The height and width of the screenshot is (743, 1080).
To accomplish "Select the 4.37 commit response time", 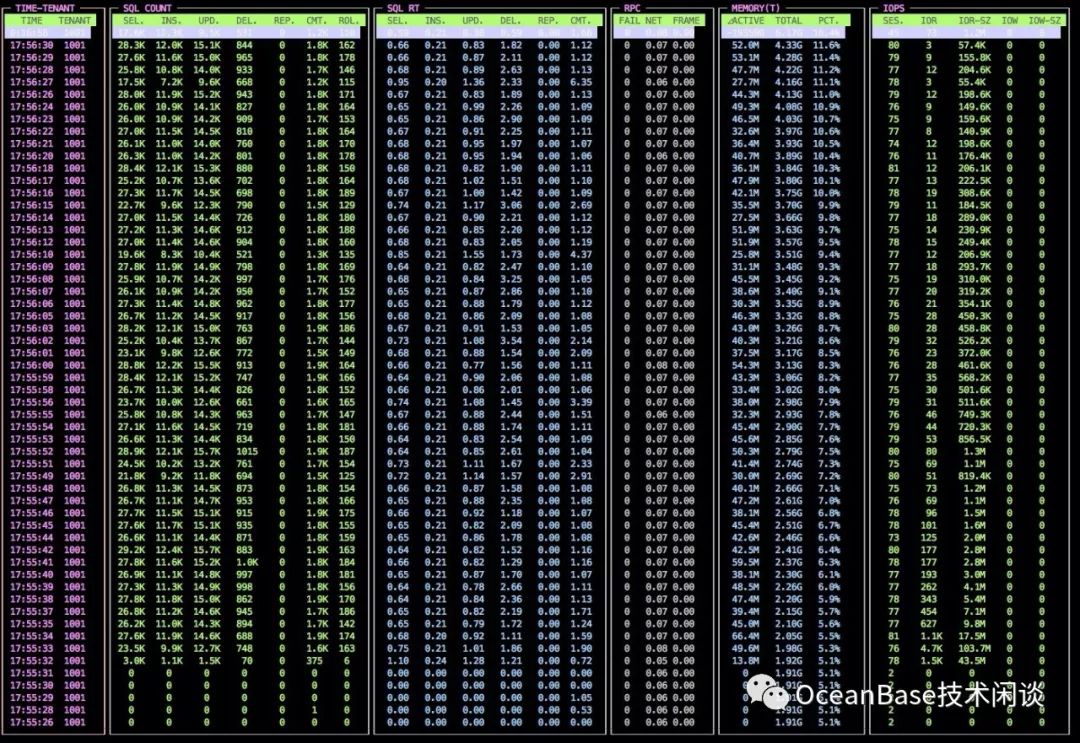I will point(581,255).
